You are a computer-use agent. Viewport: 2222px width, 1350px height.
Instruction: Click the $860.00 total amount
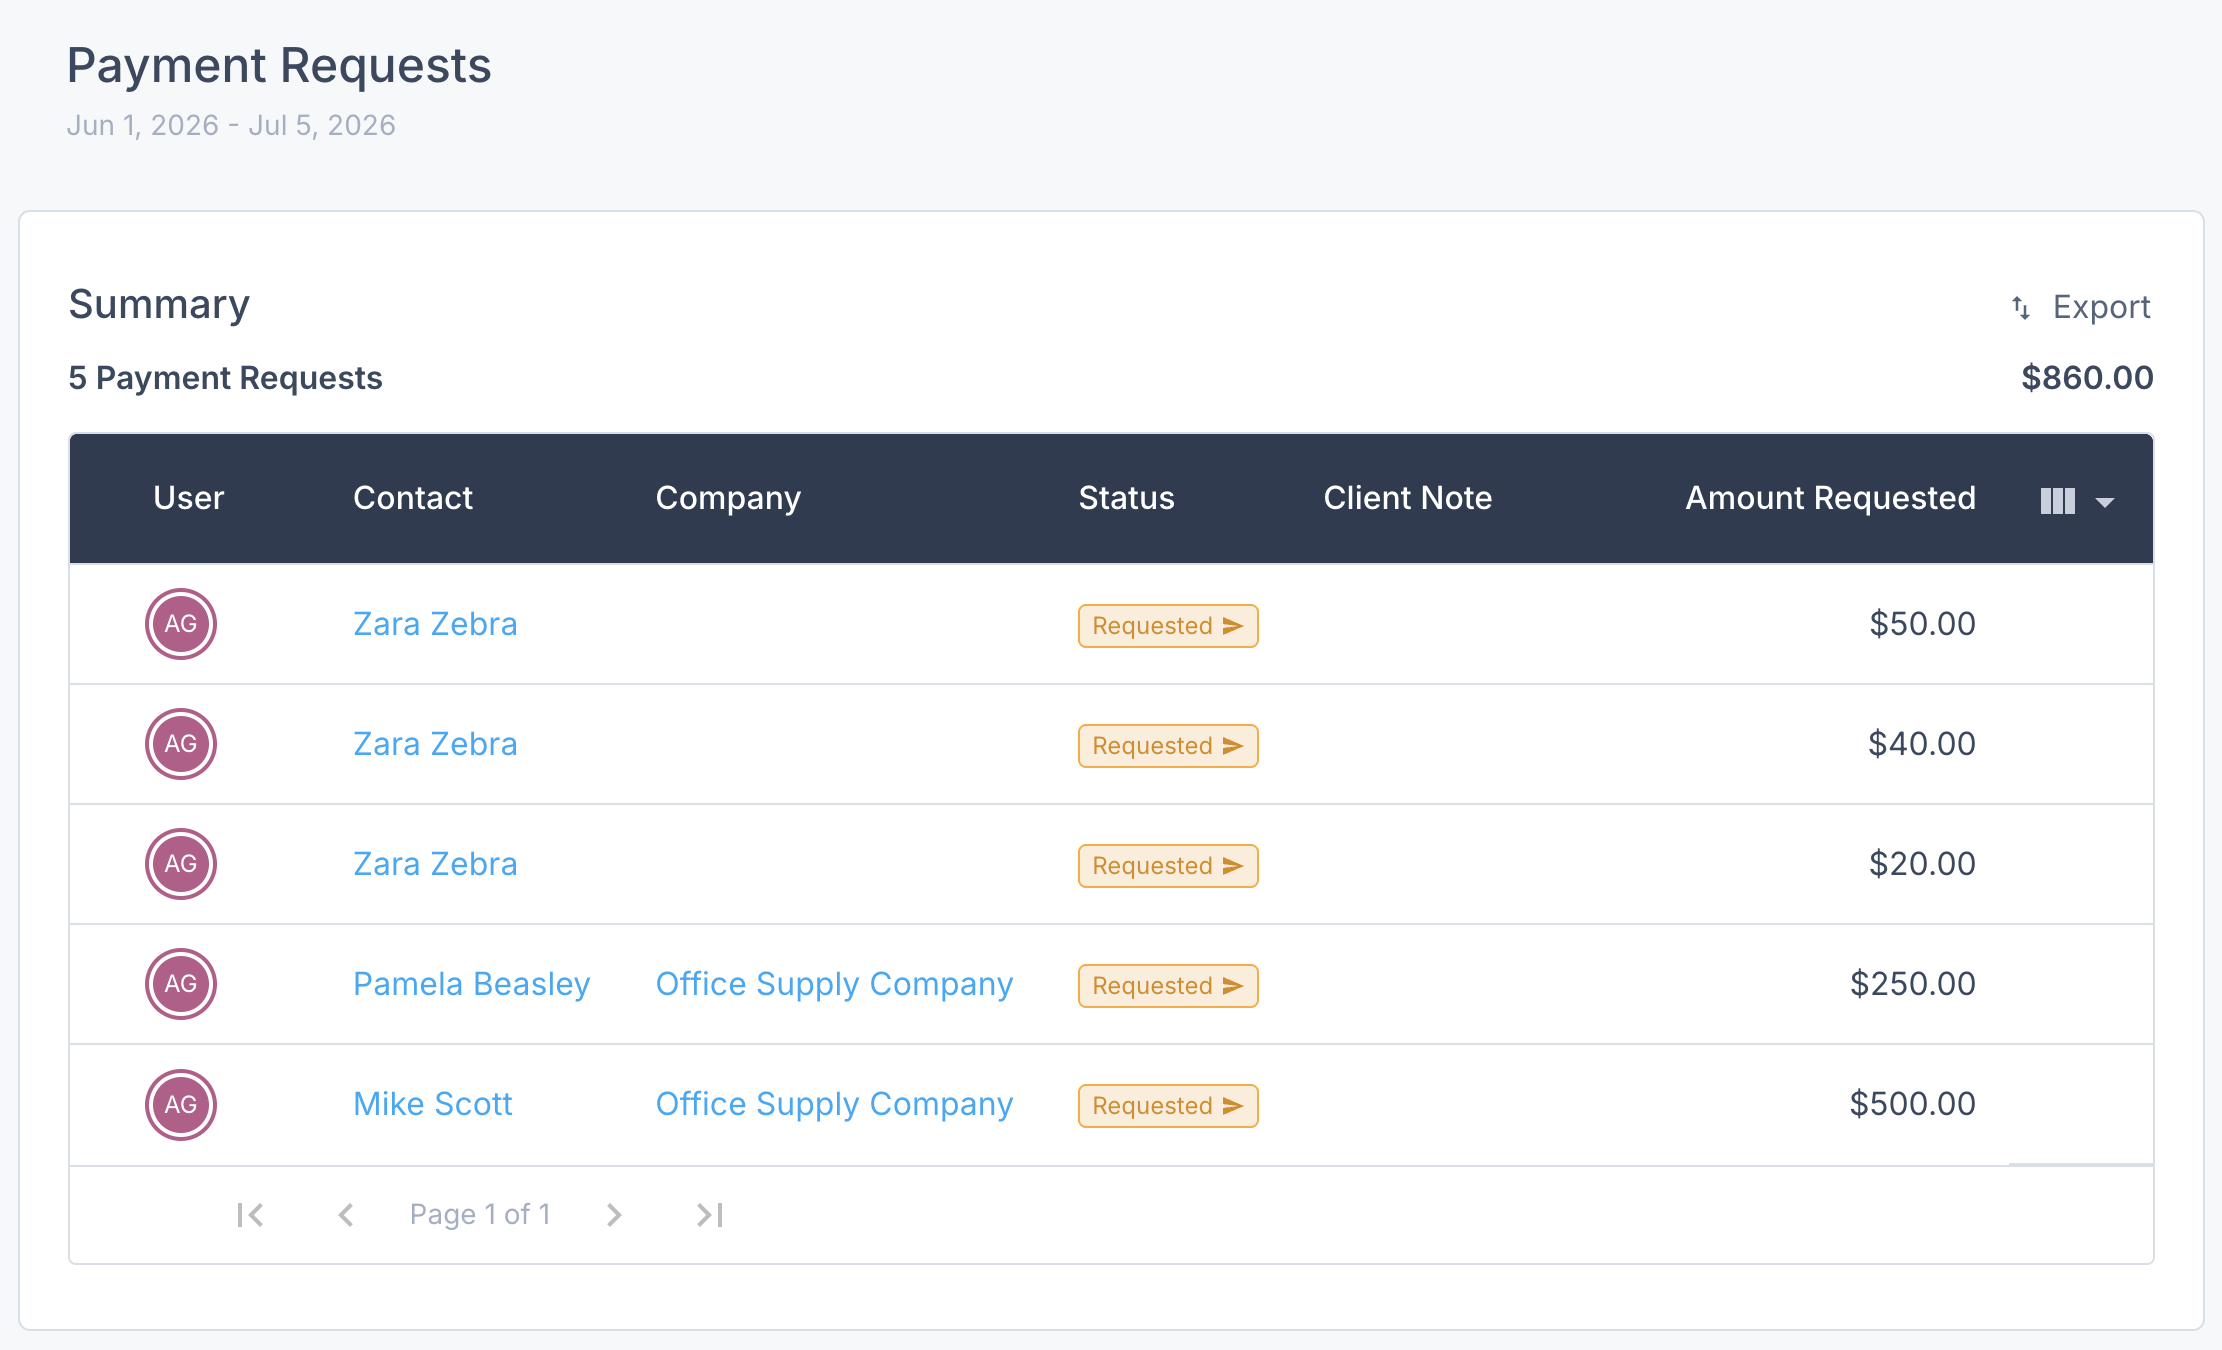[x=2087, y=378]
